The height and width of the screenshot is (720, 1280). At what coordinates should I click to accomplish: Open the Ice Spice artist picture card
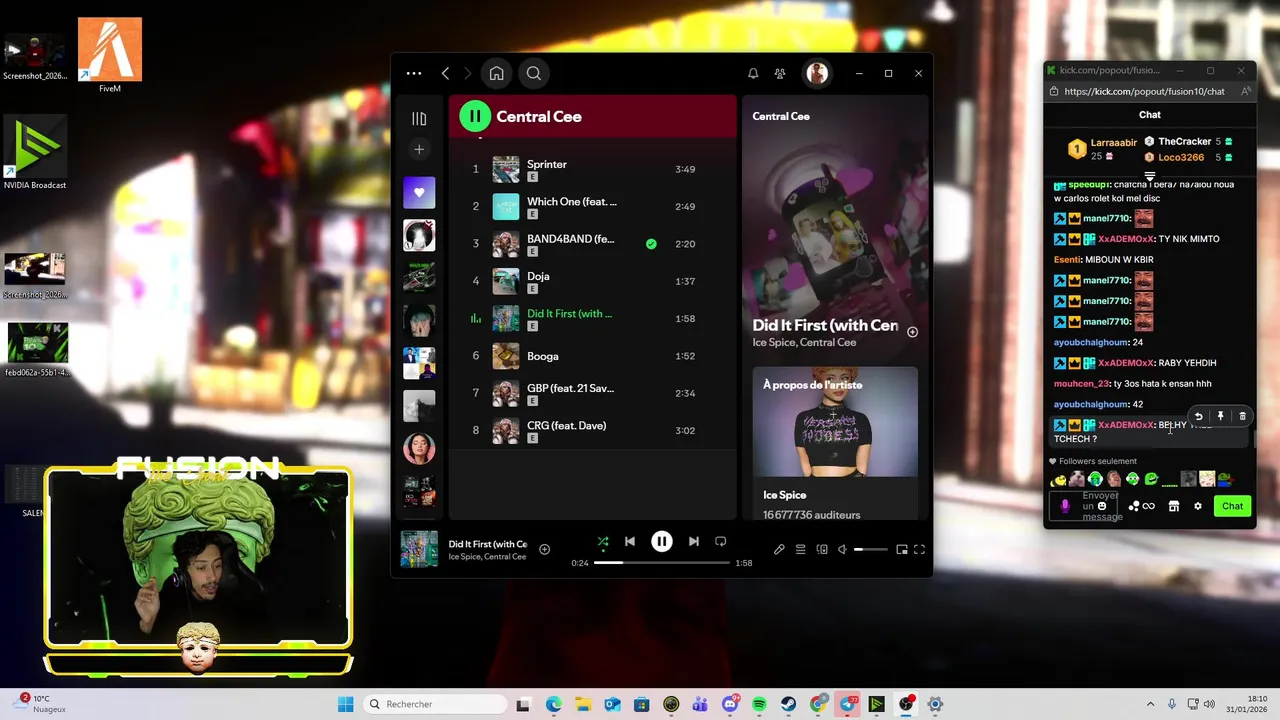pos(835,423)
